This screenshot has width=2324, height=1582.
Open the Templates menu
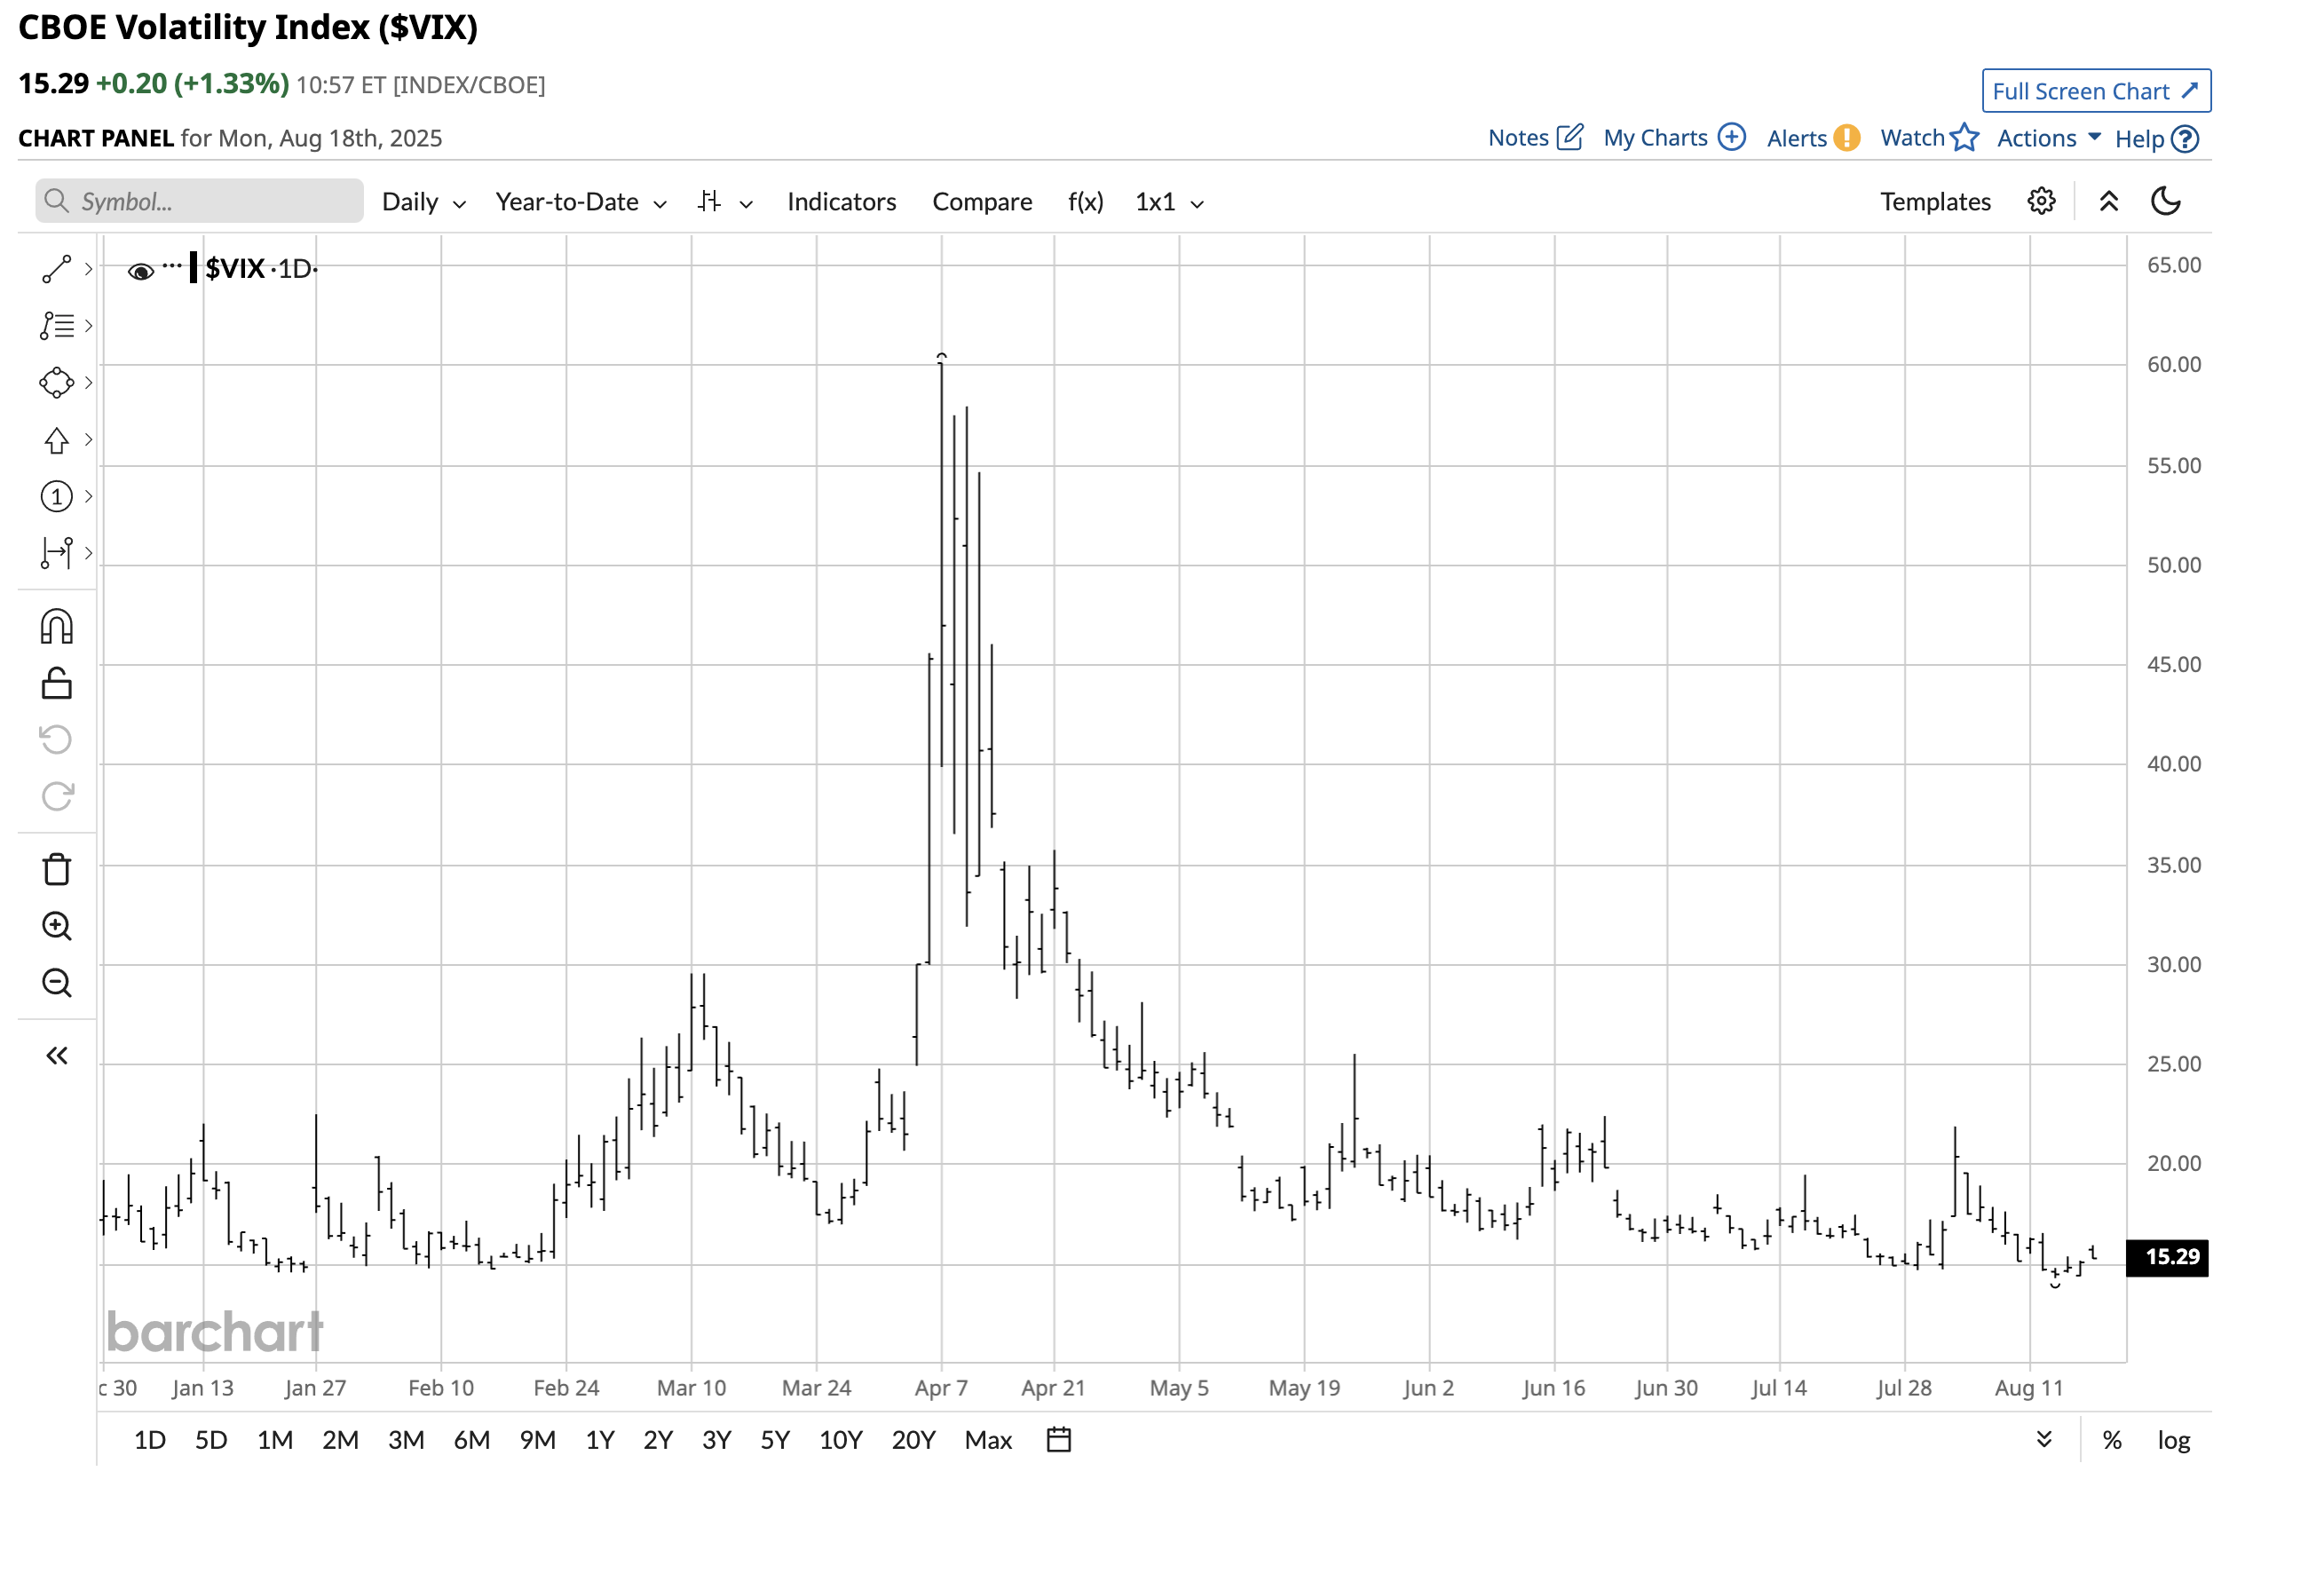pos(1935,202)
